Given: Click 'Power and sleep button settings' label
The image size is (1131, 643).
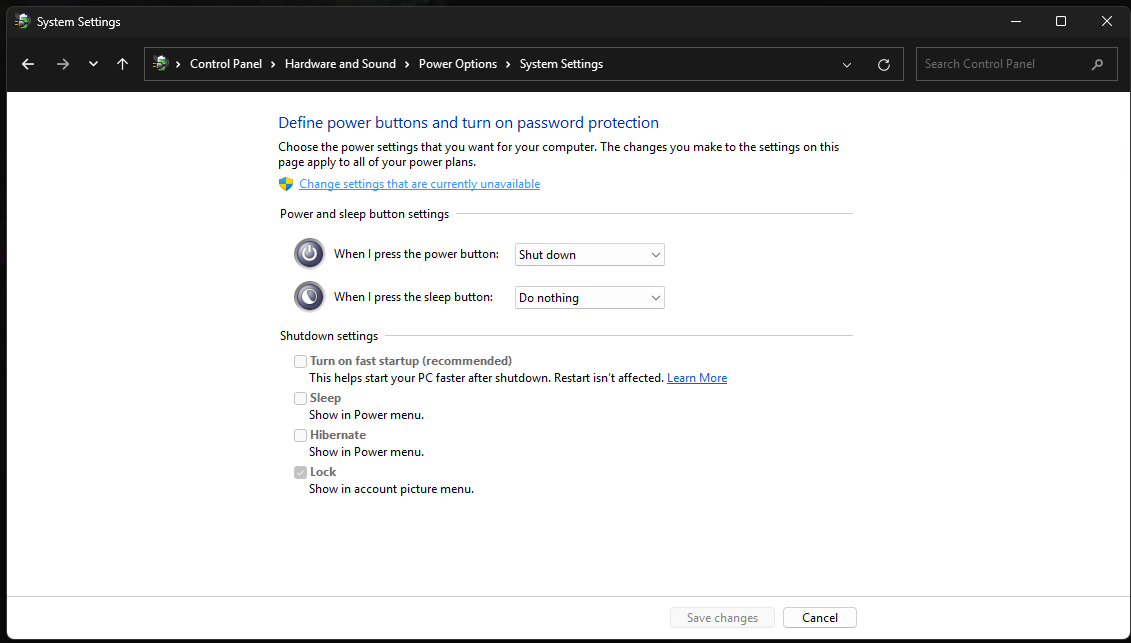Looking at the screenshot, I should [x=364, y=214].
